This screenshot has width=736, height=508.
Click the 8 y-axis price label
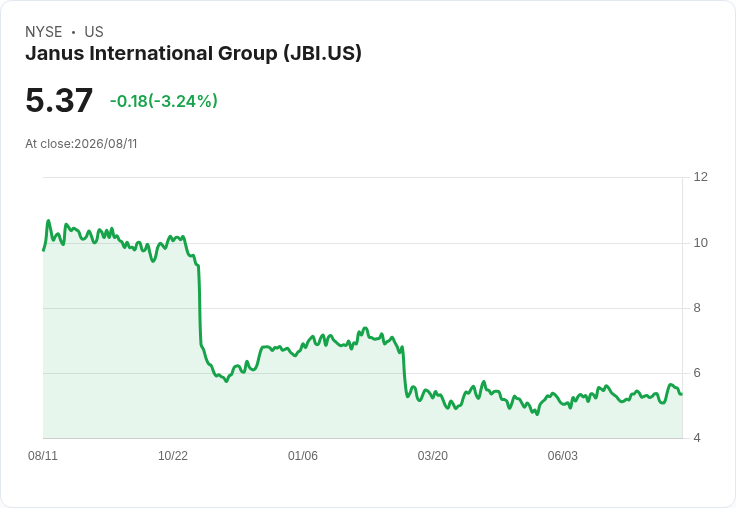tap(697, 308)
